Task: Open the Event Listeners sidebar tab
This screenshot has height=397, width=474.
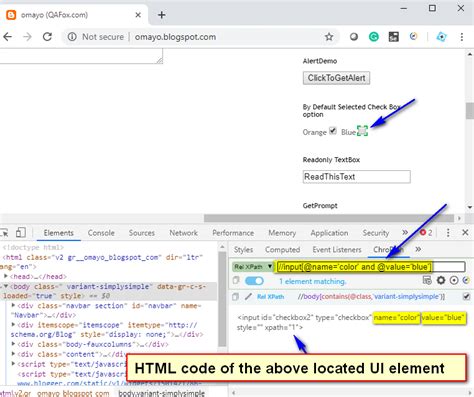Action: (x=337, y=249)
